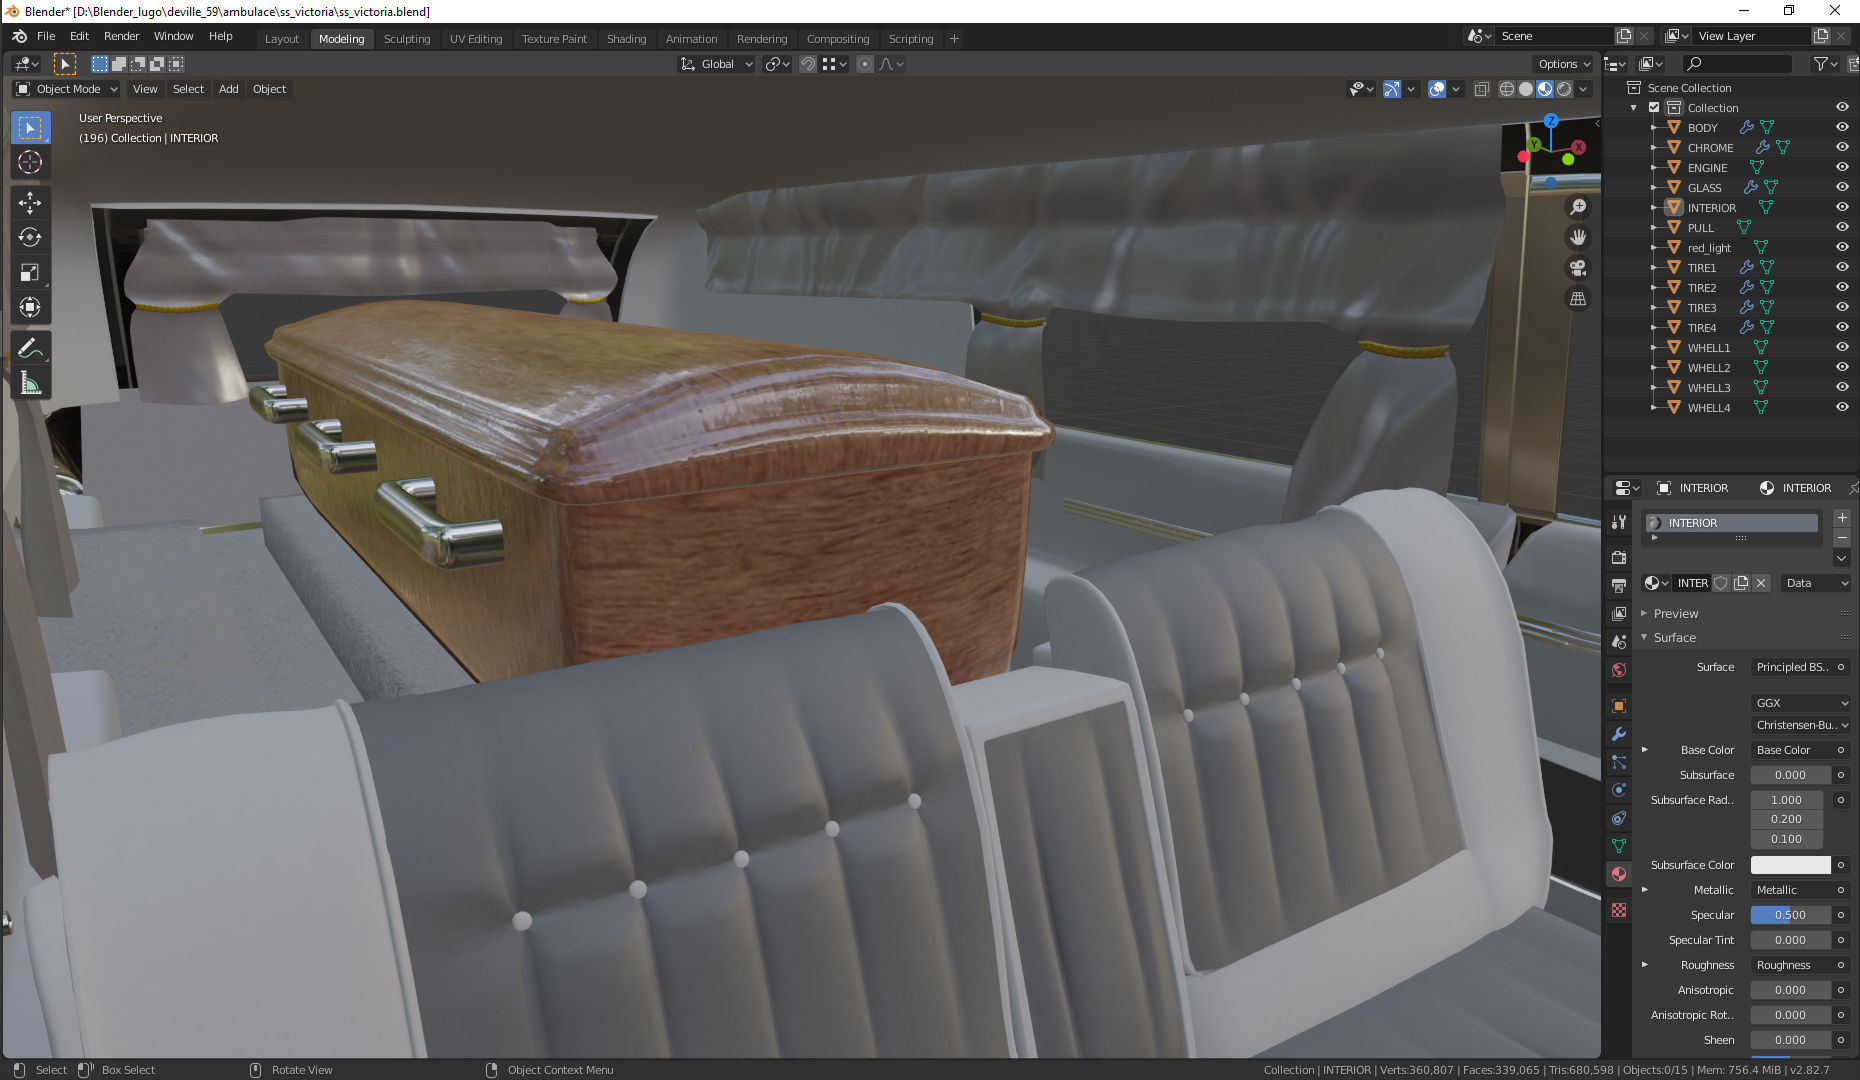Expand the Preview panel
Image resolution: width=1860 pixels, height=1080 pixels.
point(1644,613)
